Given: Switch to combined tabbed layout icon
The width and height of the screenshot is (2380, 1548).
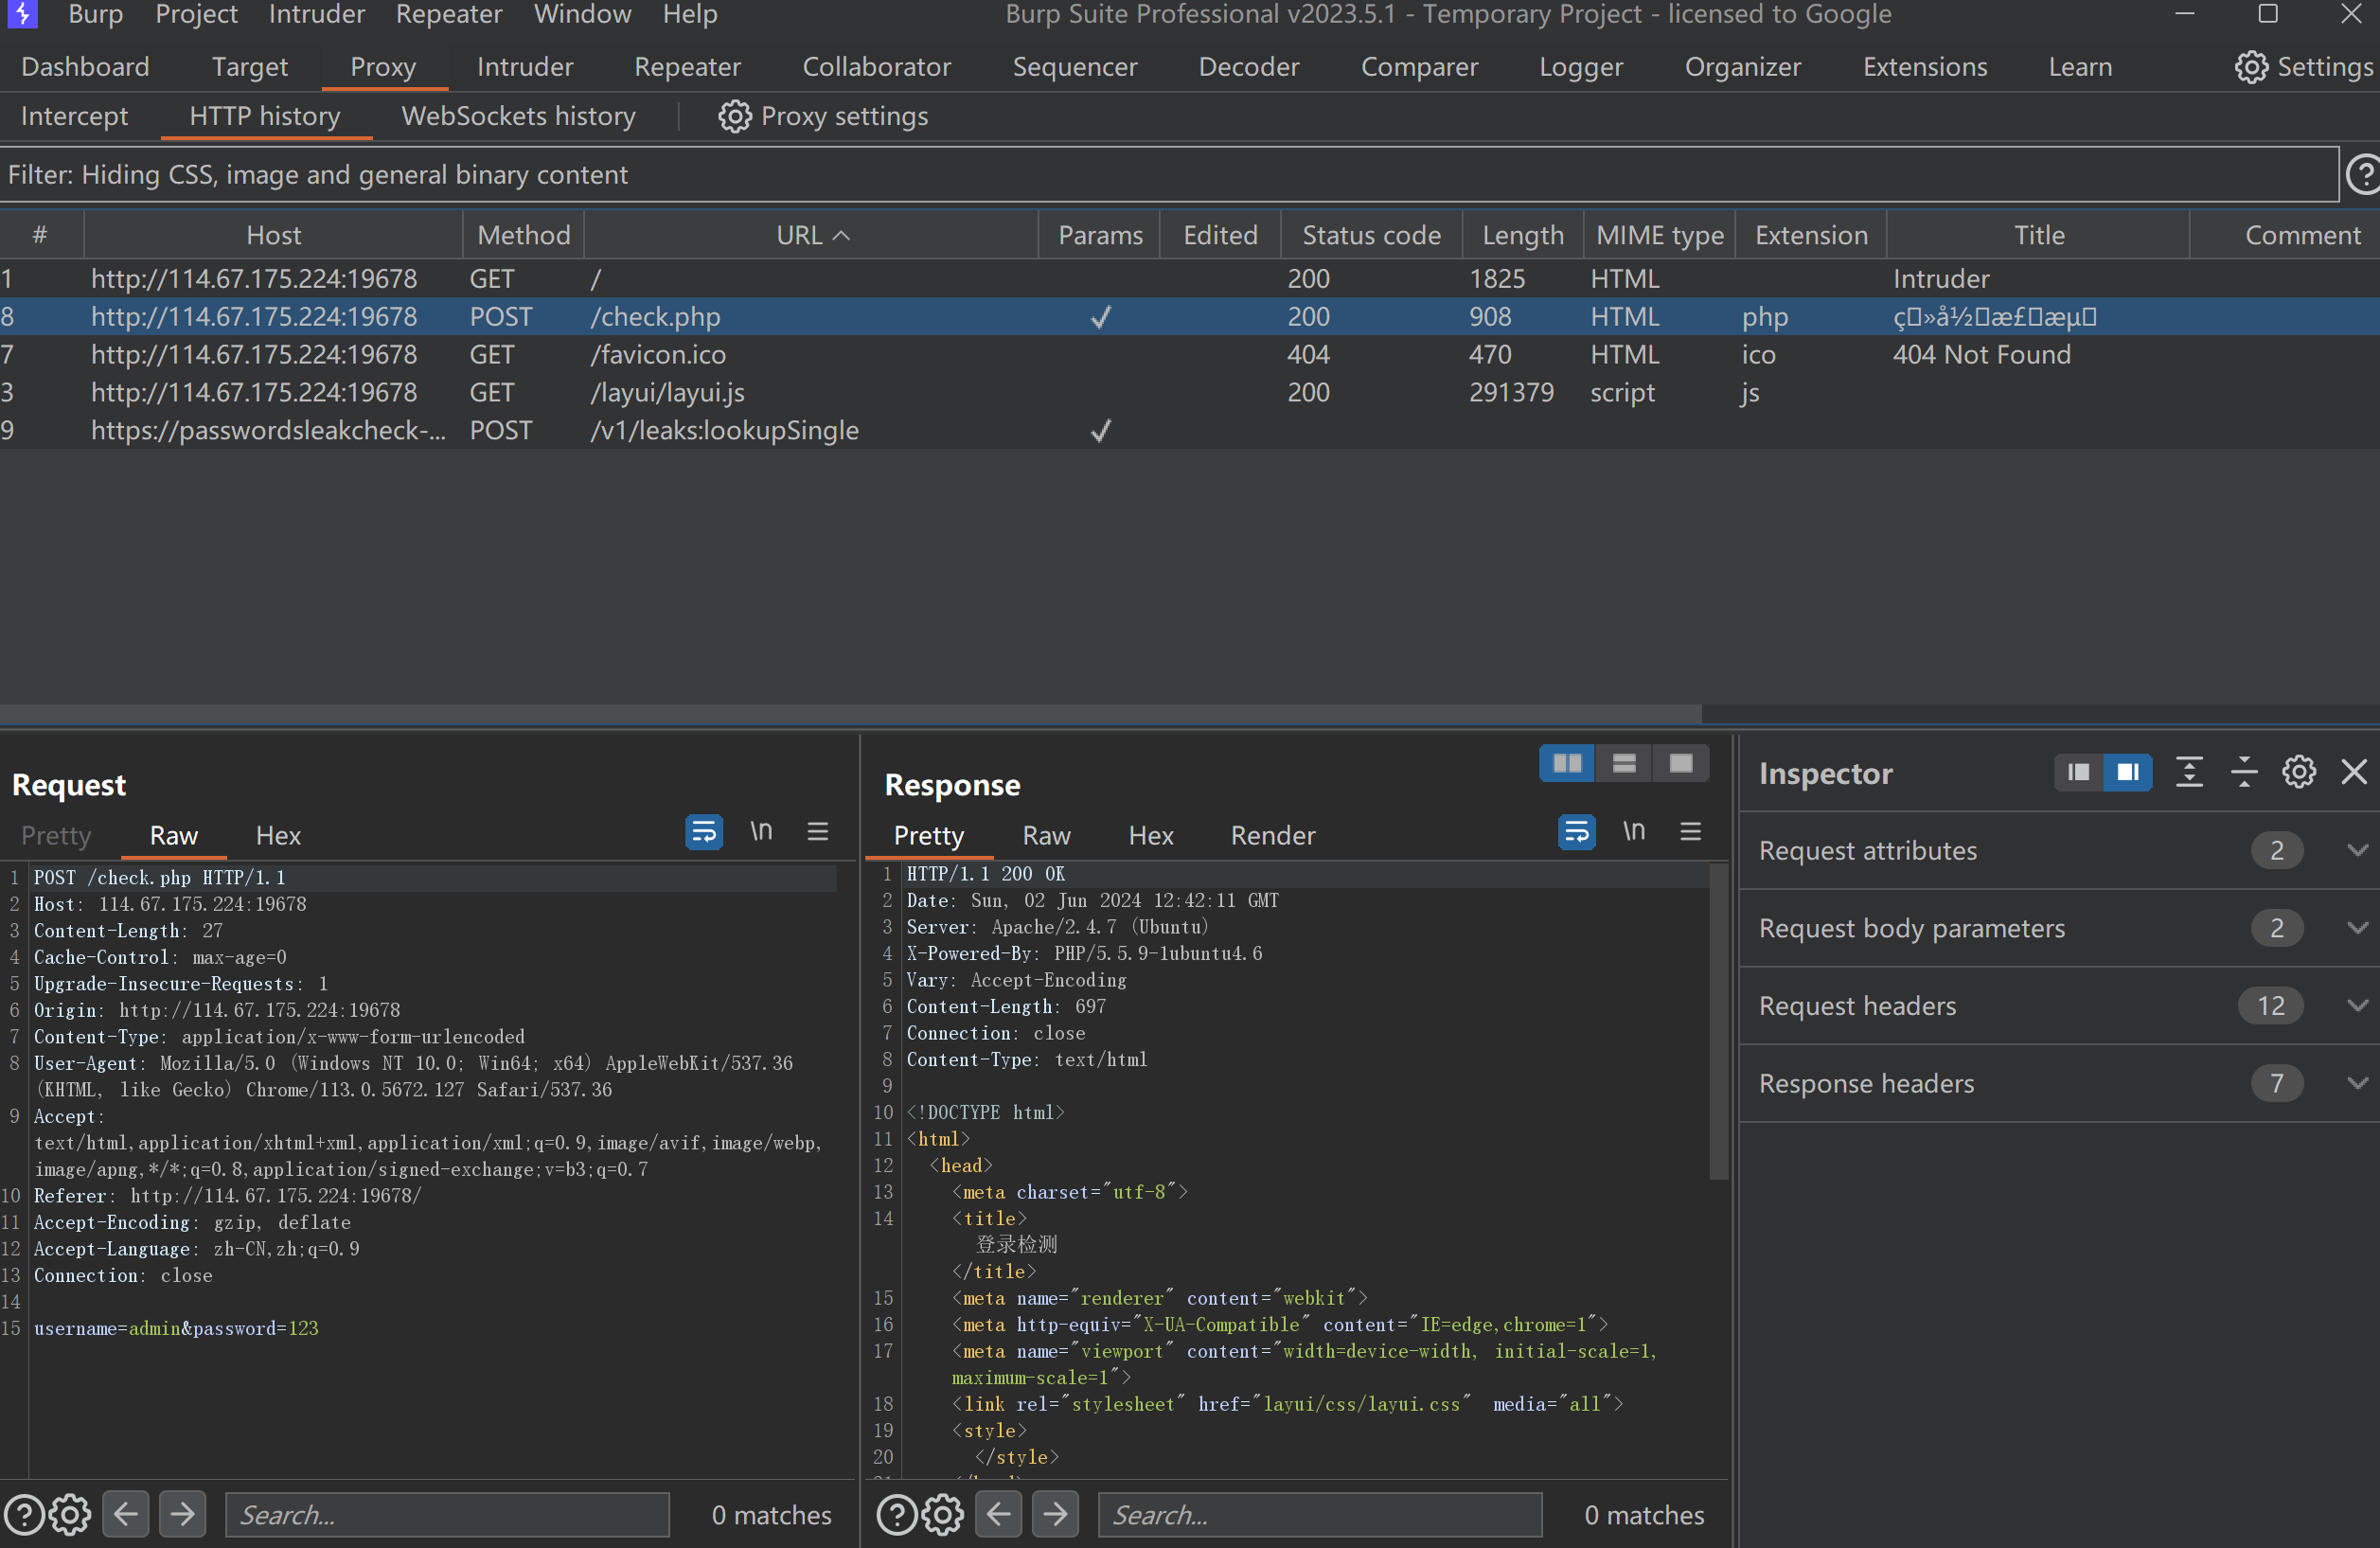Looking at the screenshot, I should click(x=1681, y=764).
